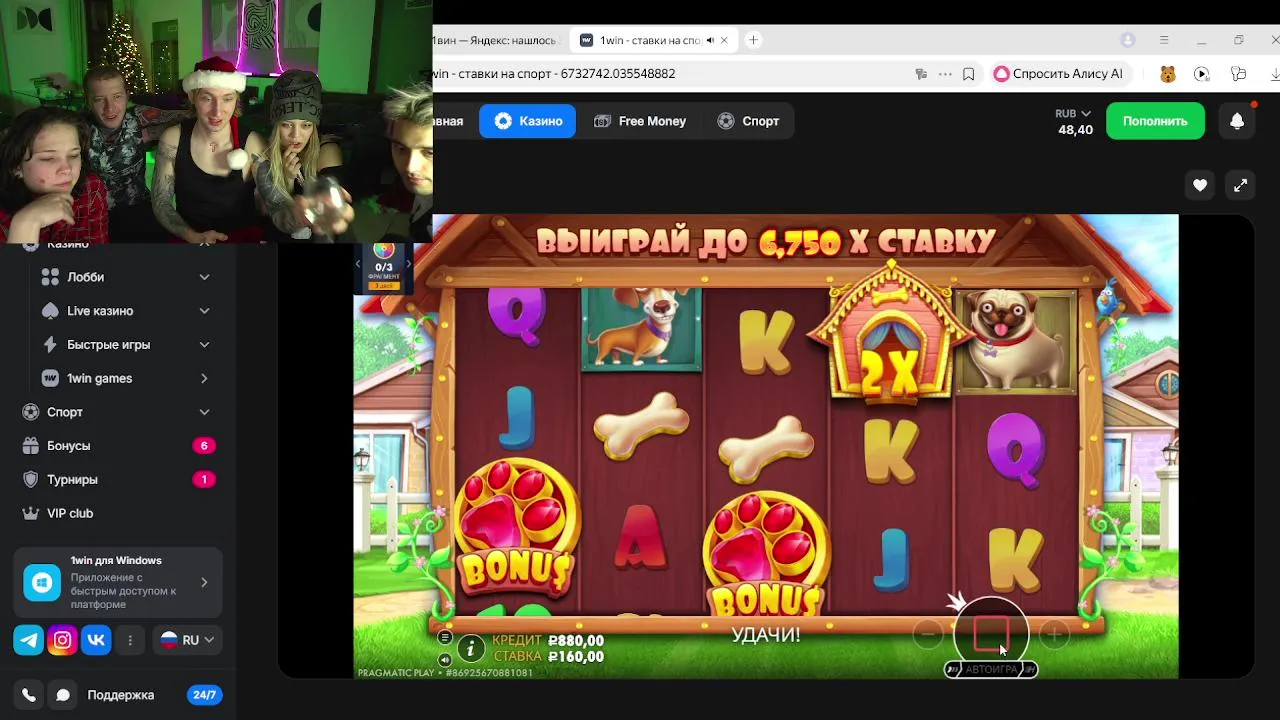Open the browser profile icon
Viewport: 1280px width, 720px height.
pyautogui.click(x=1128, y=40)
